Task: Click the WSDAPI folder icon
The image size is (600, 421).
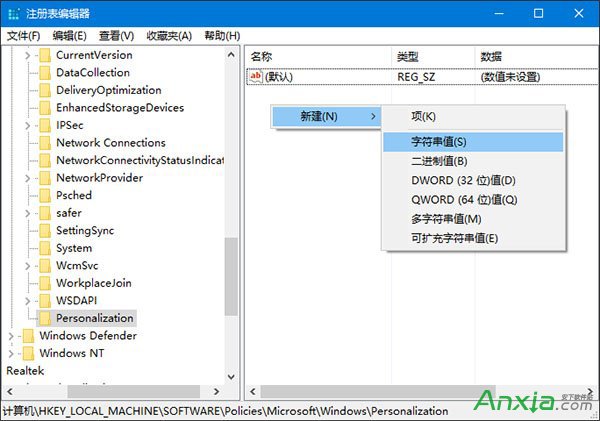Action: click(x=45, y=300)
